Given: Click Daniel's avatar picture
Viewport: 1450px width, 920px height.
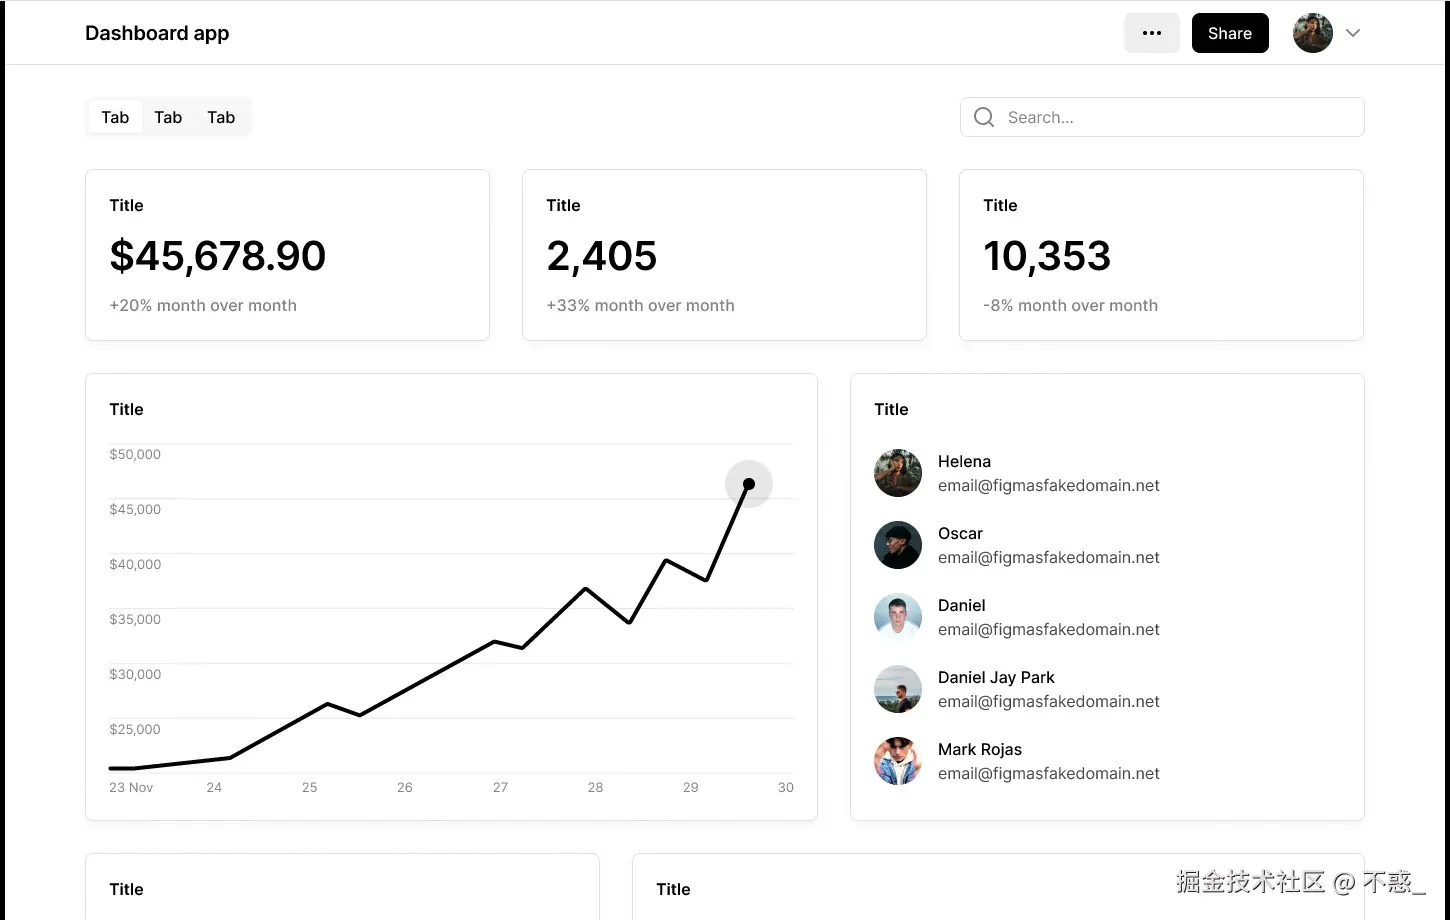Looking at the screenshot, I should pos(897,617).
